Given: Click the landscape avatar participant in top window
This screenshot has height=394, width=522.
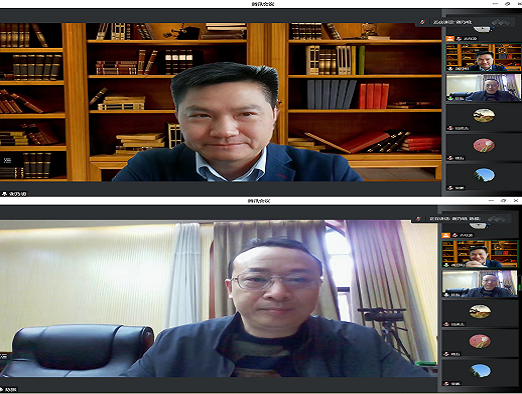Looking at the screenshot, I should tap(484, 115).
